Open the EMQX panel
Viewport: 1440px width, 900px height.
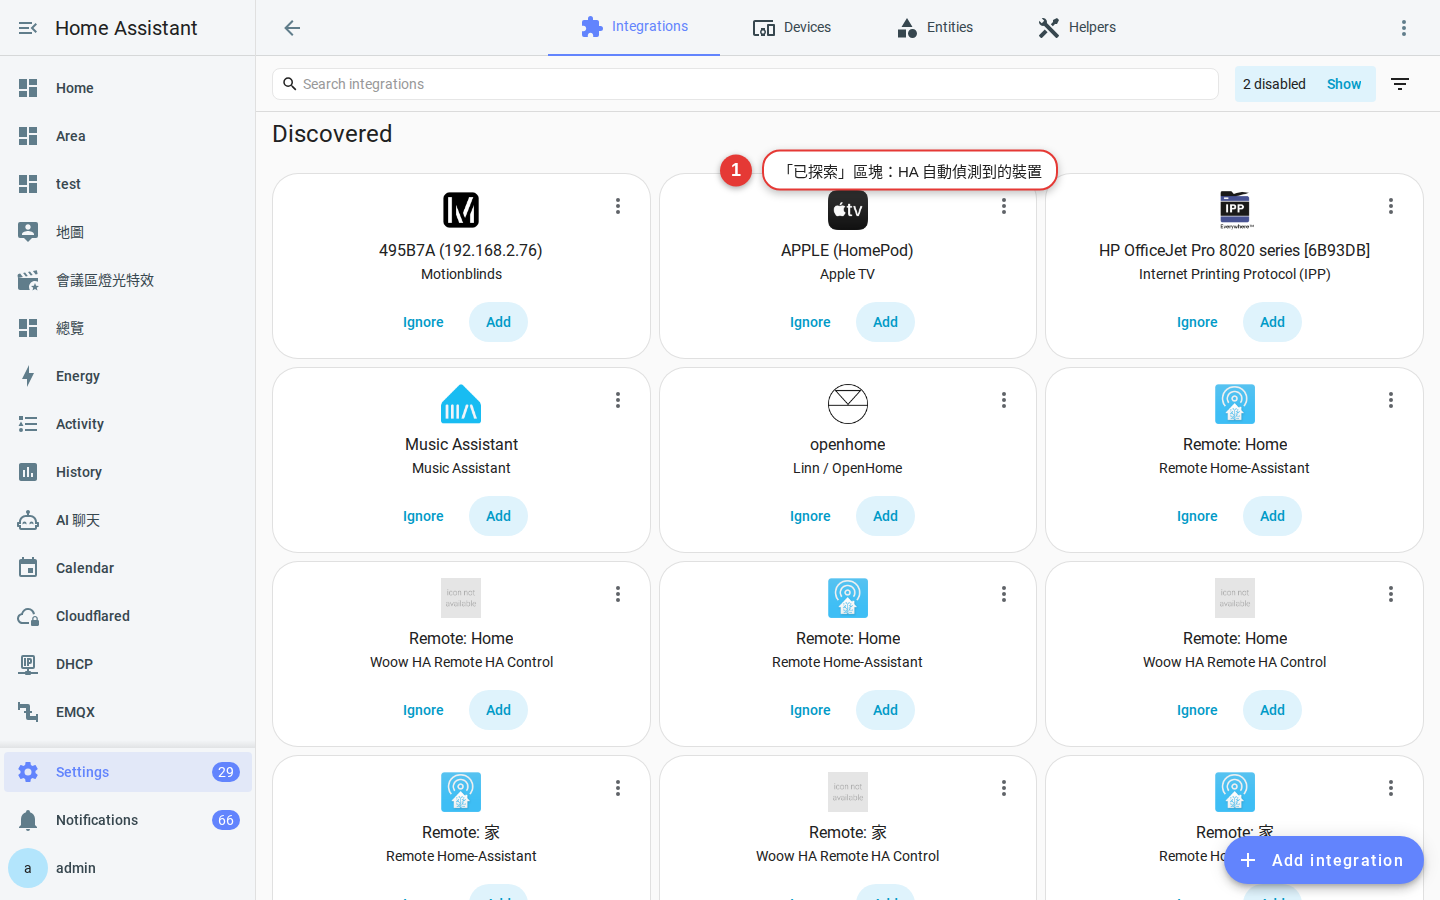tap(128, 712)
